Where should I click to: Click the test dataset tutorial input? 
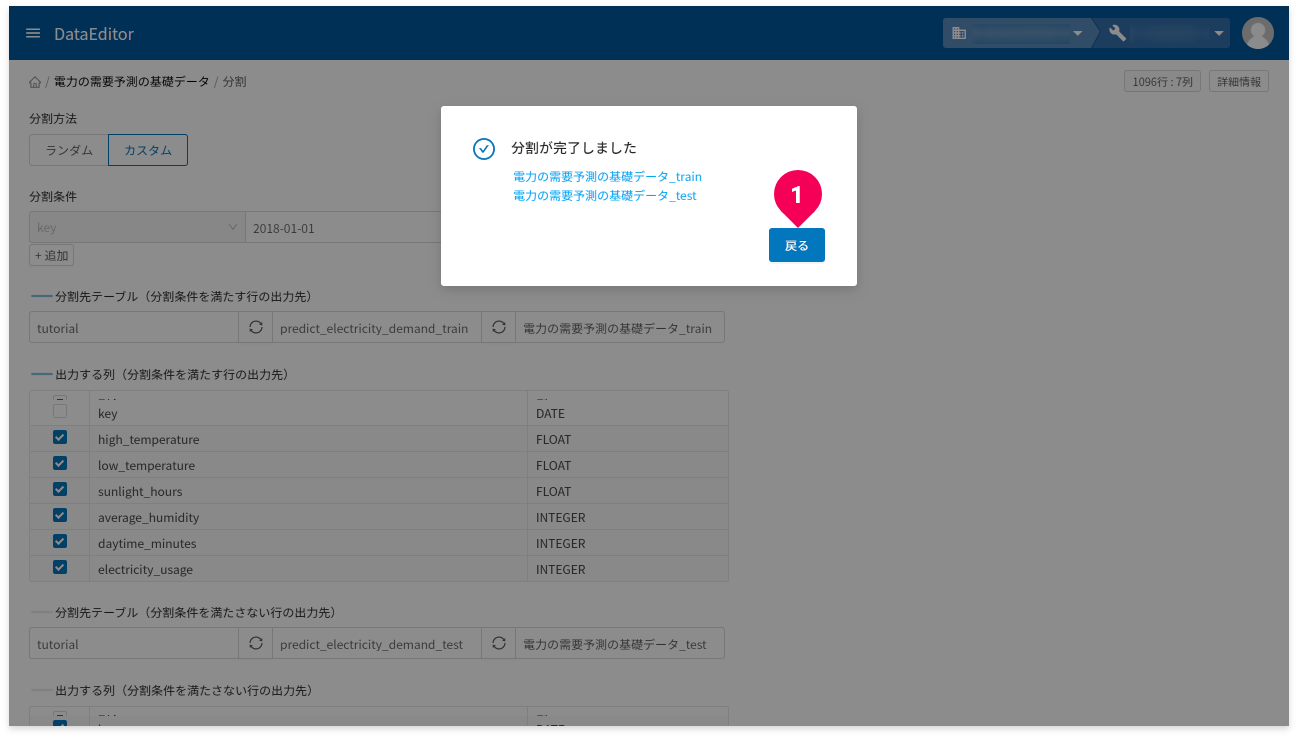point(134,644)
